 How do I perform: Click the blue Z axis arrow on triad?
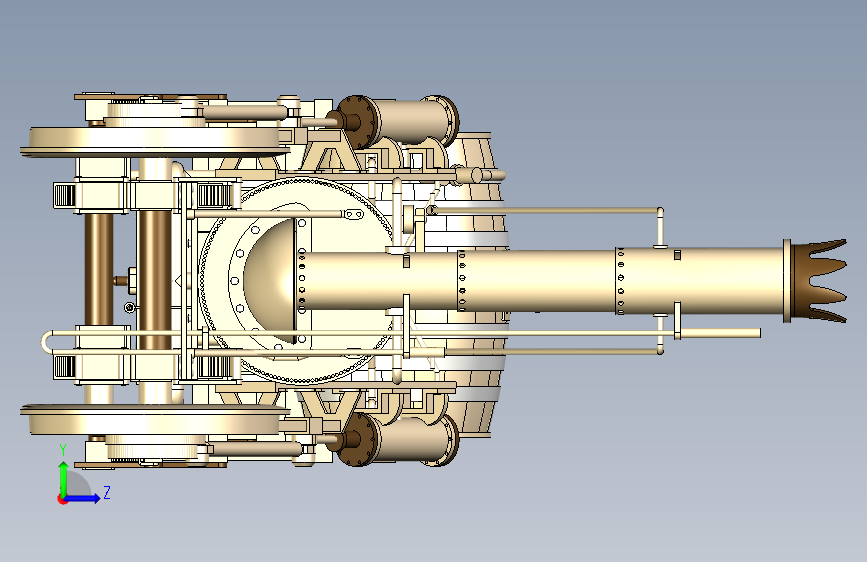coord(83,498)
